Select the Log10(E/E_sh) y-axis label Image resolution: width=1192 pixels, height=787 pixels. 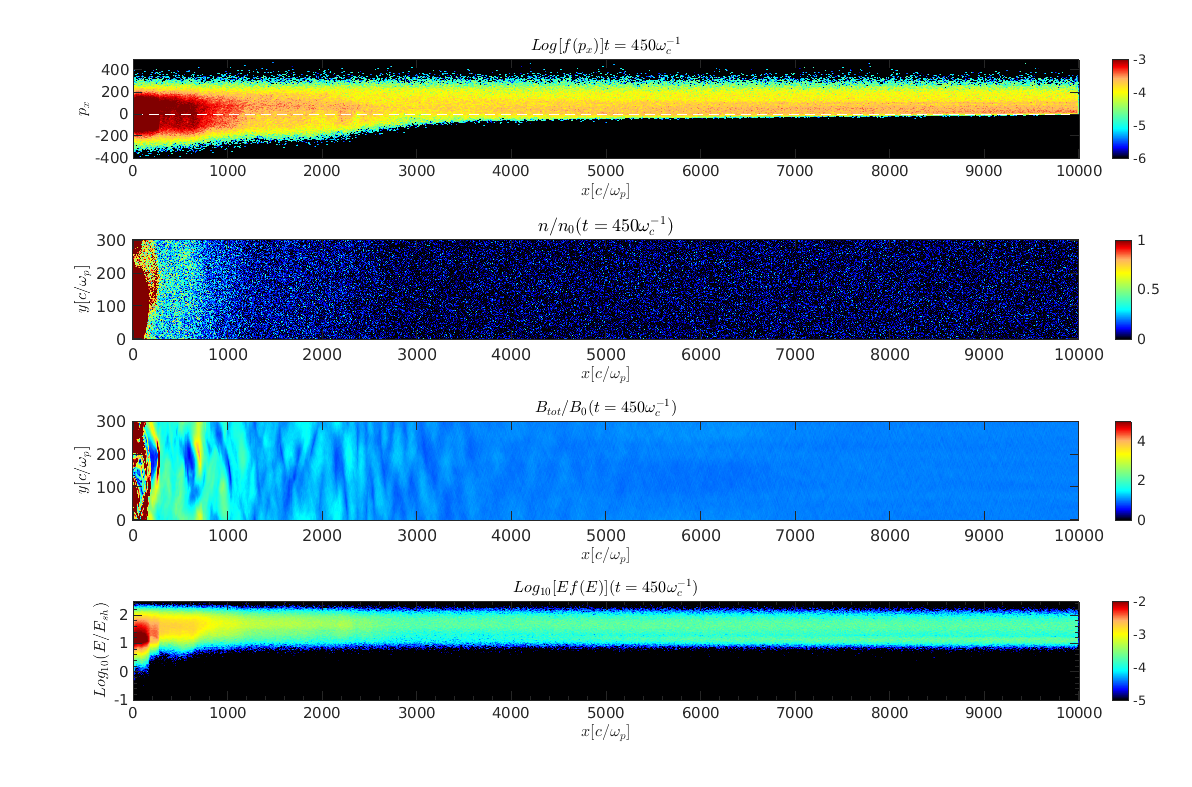tap(100, 650)
